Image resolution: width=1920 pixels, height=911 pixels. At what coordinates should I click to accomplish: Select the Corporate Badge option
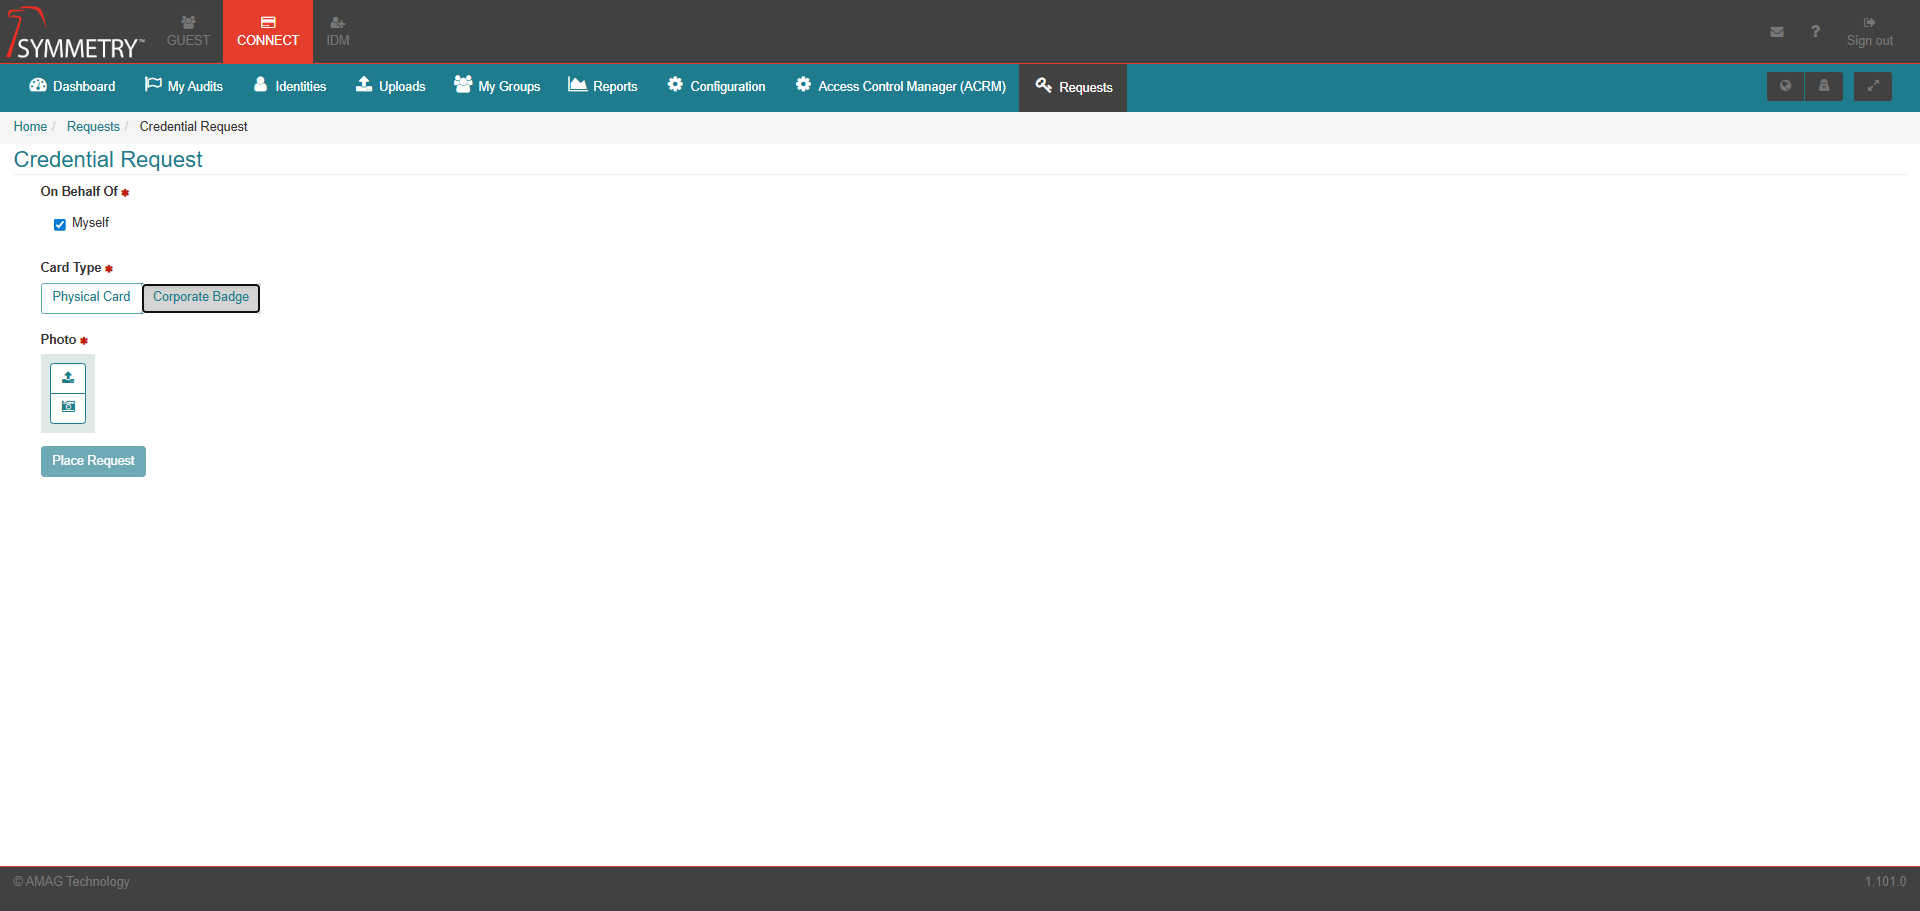pos(200,297)
